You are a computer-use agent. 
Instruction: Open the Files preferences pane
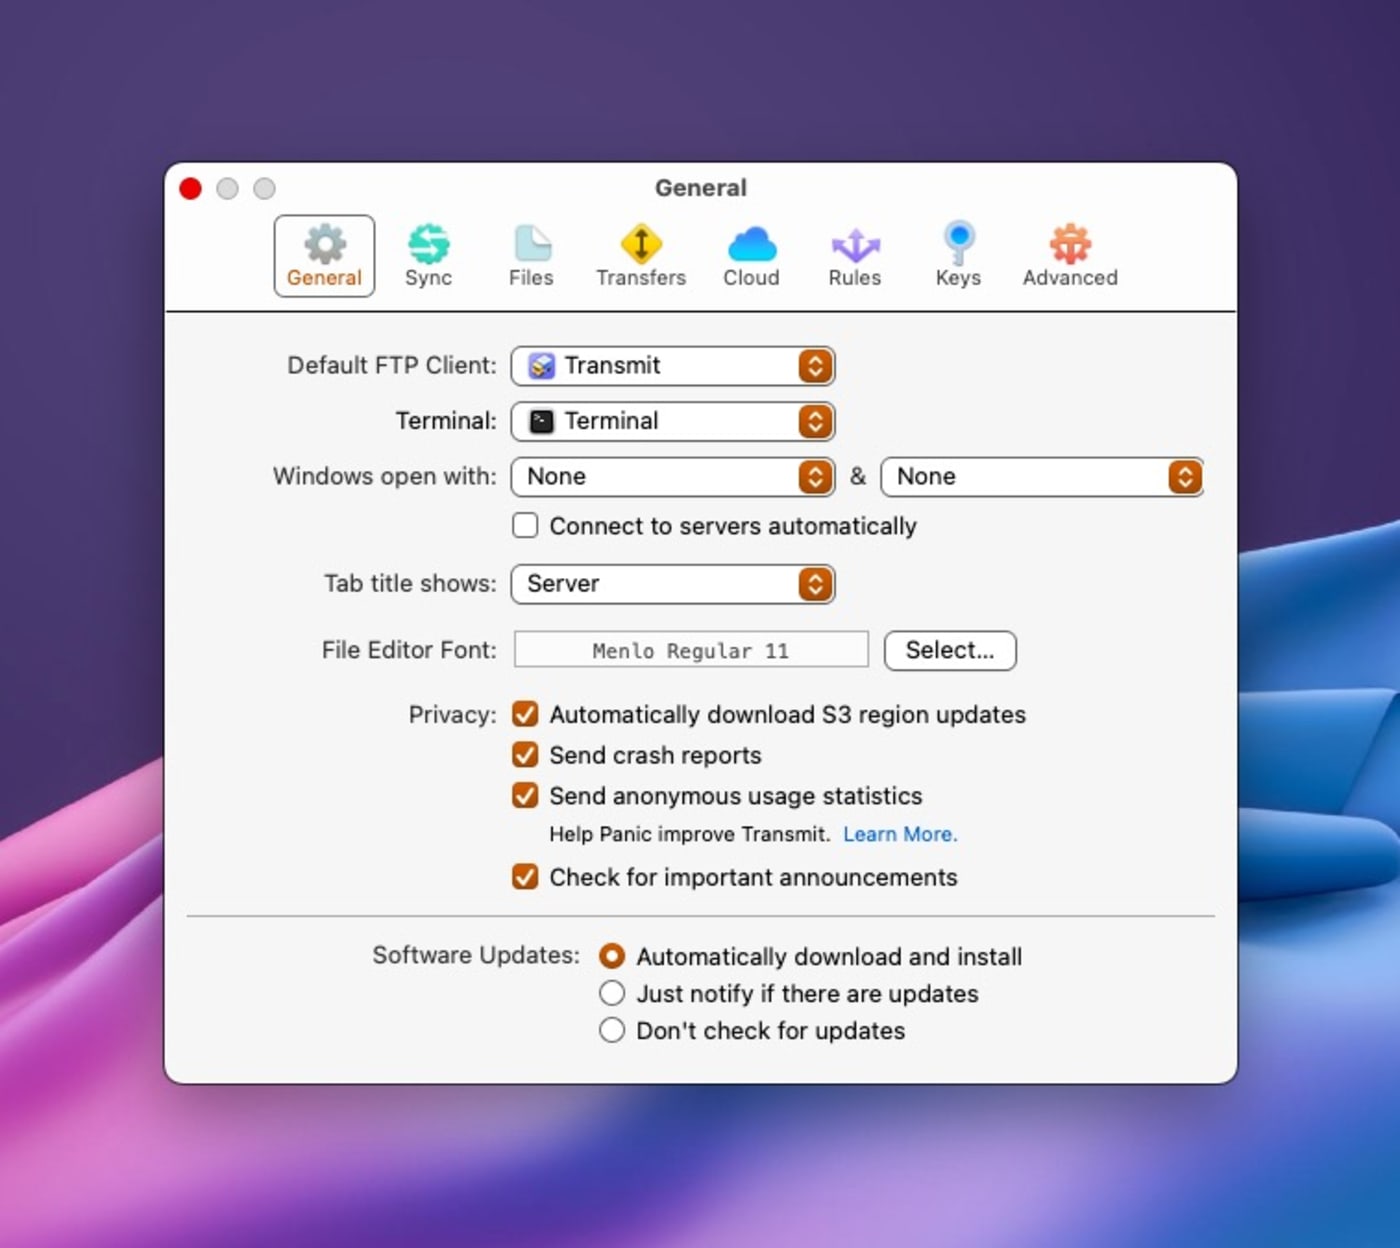pos(531,255)
